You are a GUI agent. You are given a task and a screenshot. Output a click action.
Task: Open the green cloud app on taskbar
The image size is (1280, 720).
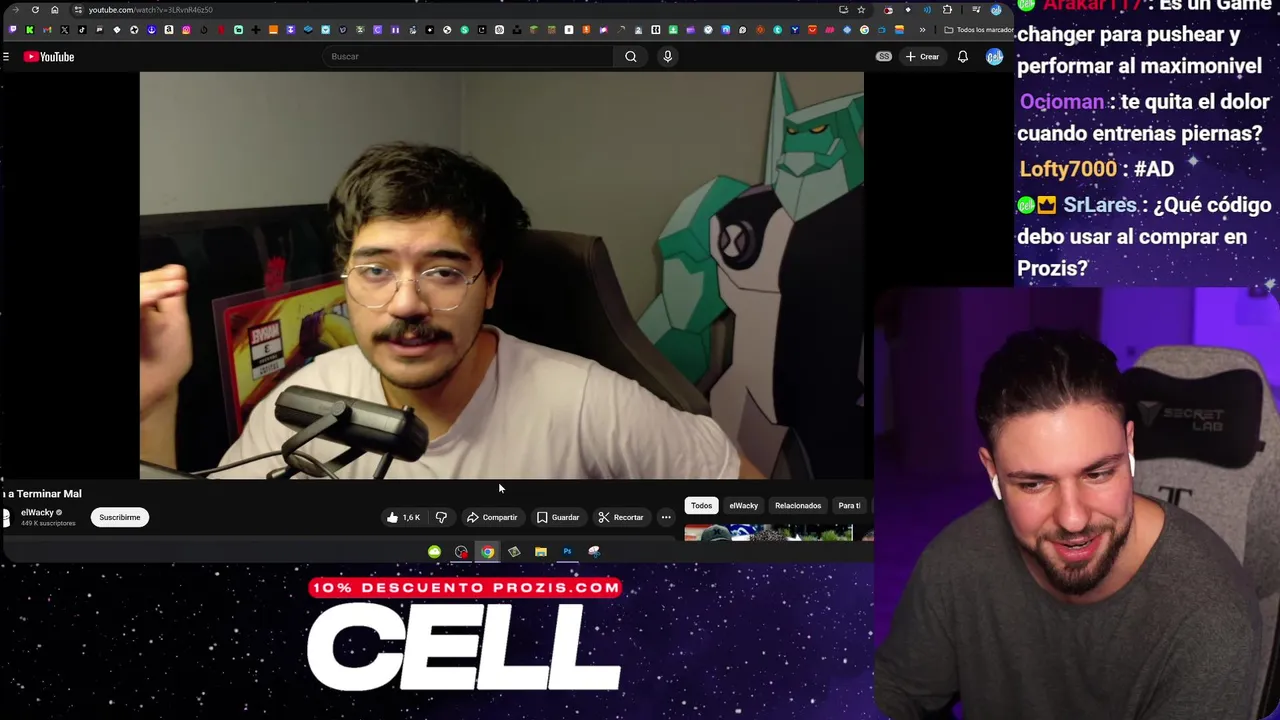coord(434,552)
